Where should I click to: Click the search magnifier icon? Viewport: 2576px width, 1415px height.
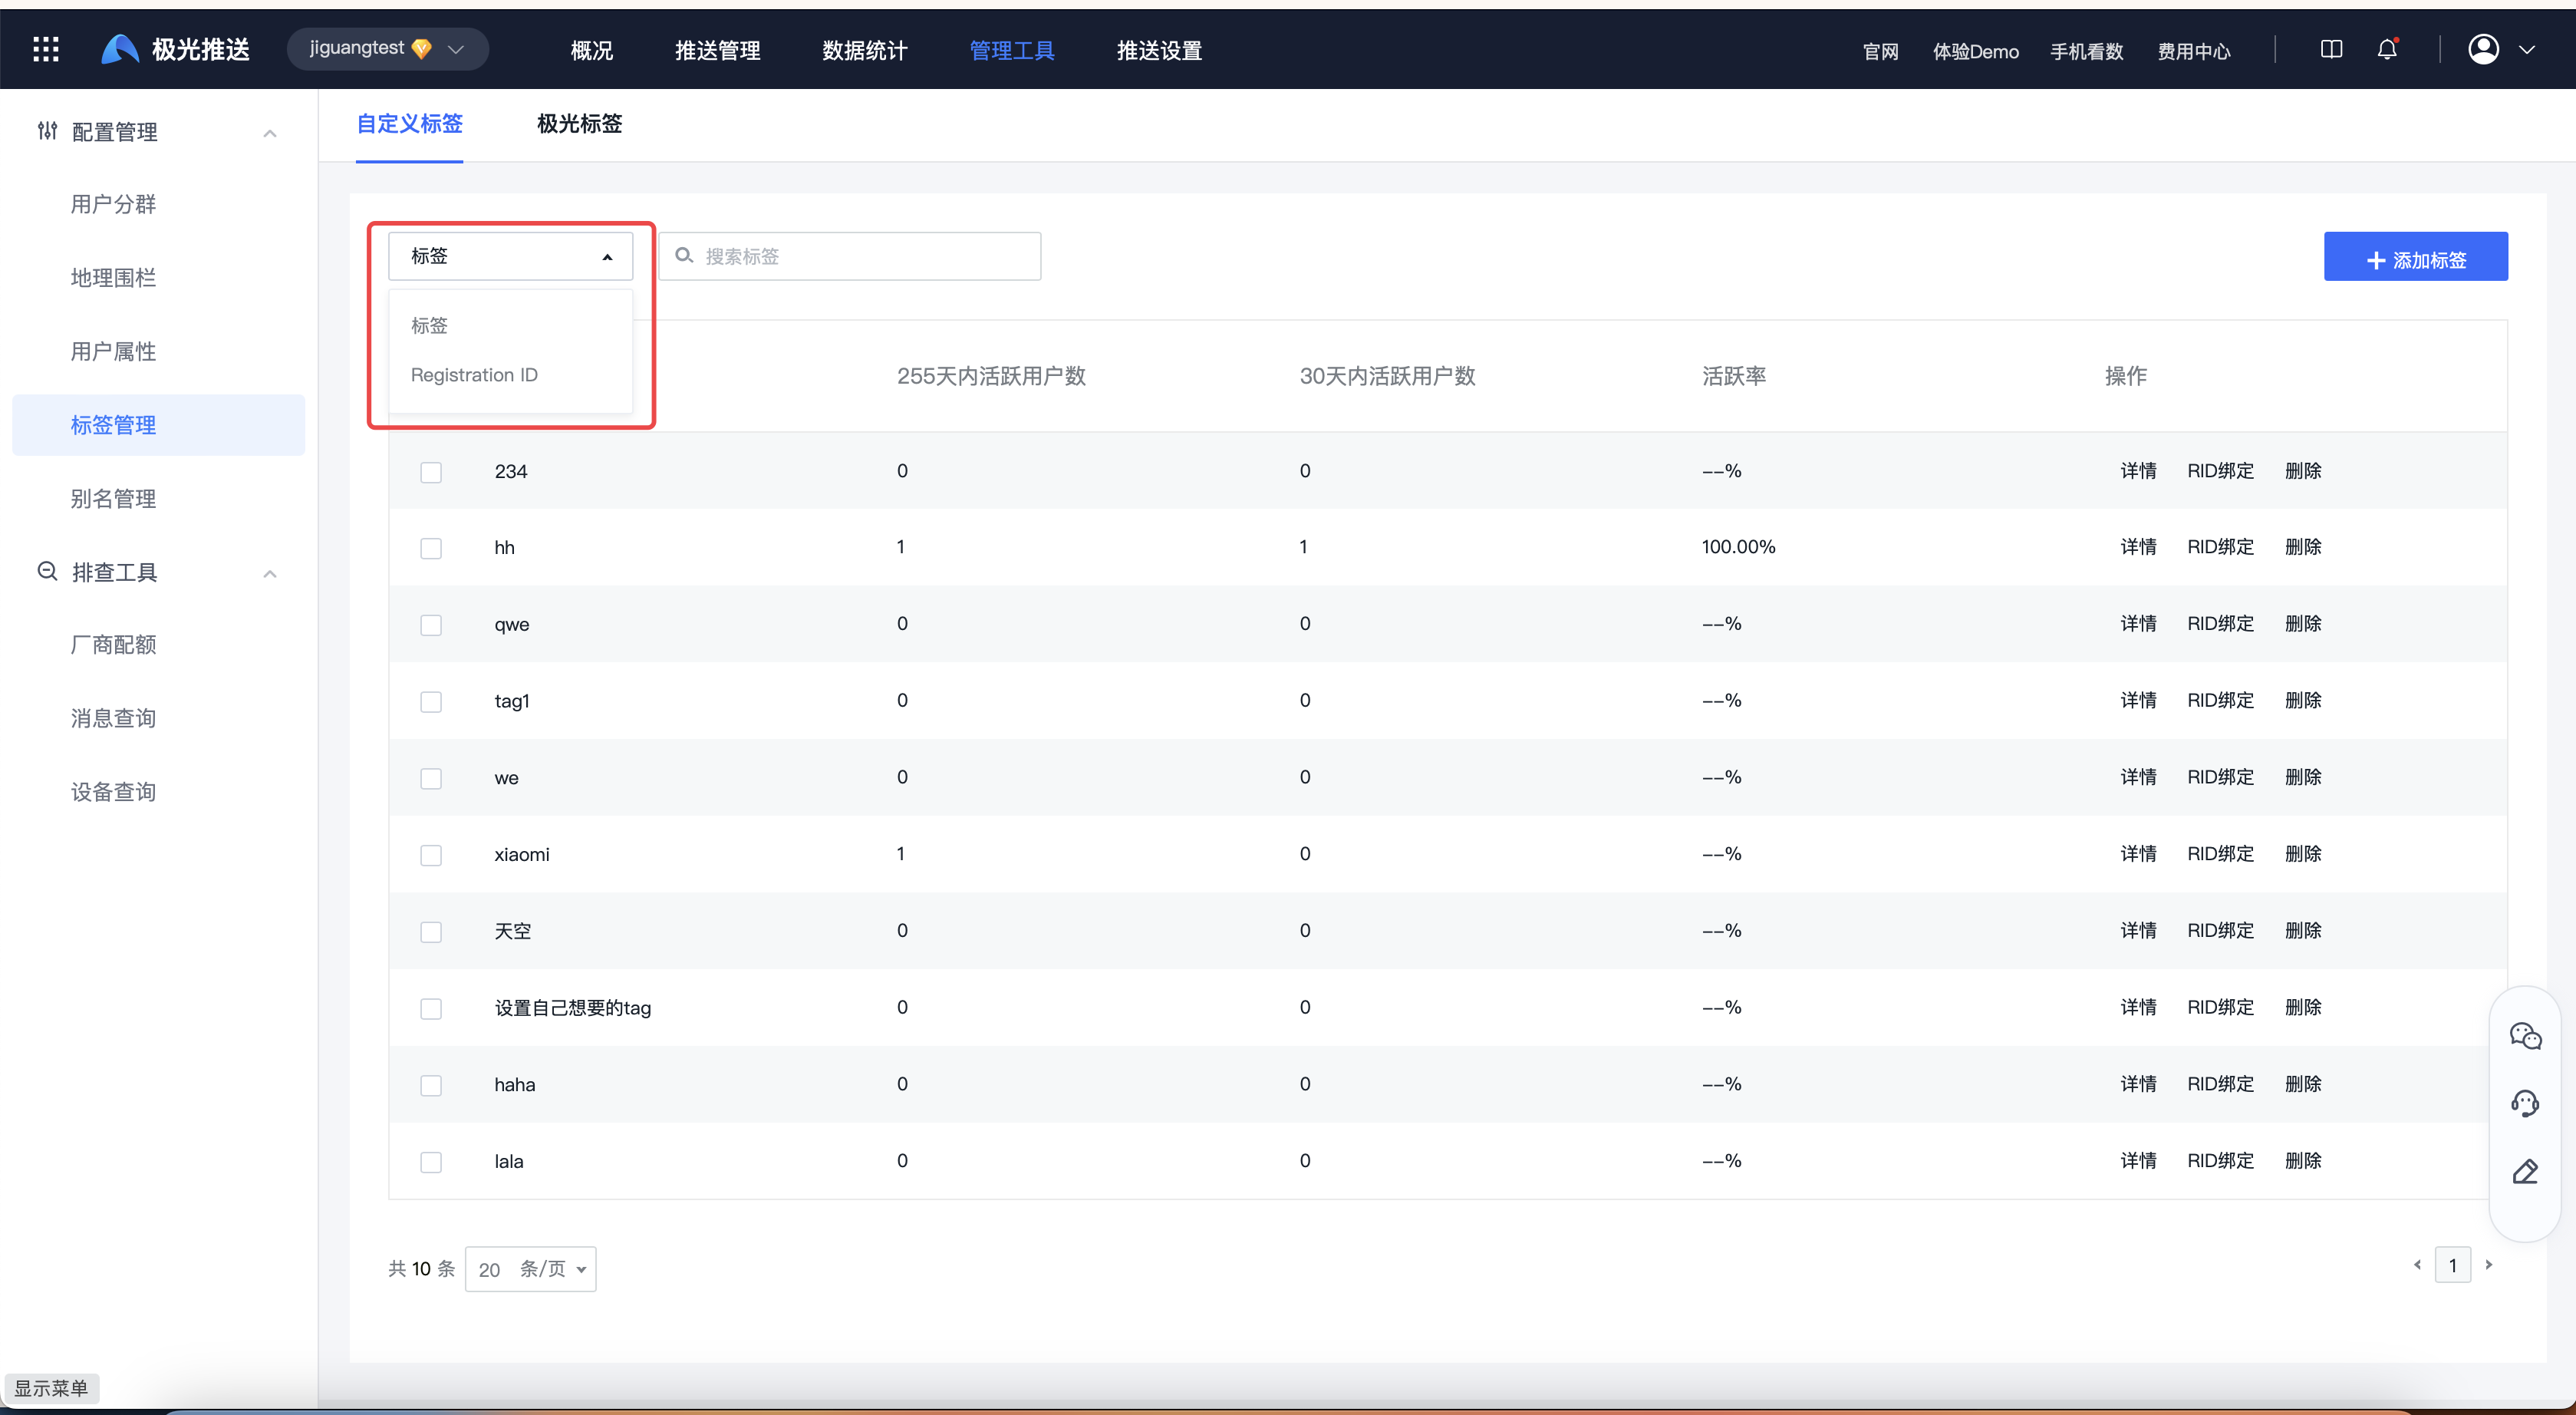coord(684,256)
